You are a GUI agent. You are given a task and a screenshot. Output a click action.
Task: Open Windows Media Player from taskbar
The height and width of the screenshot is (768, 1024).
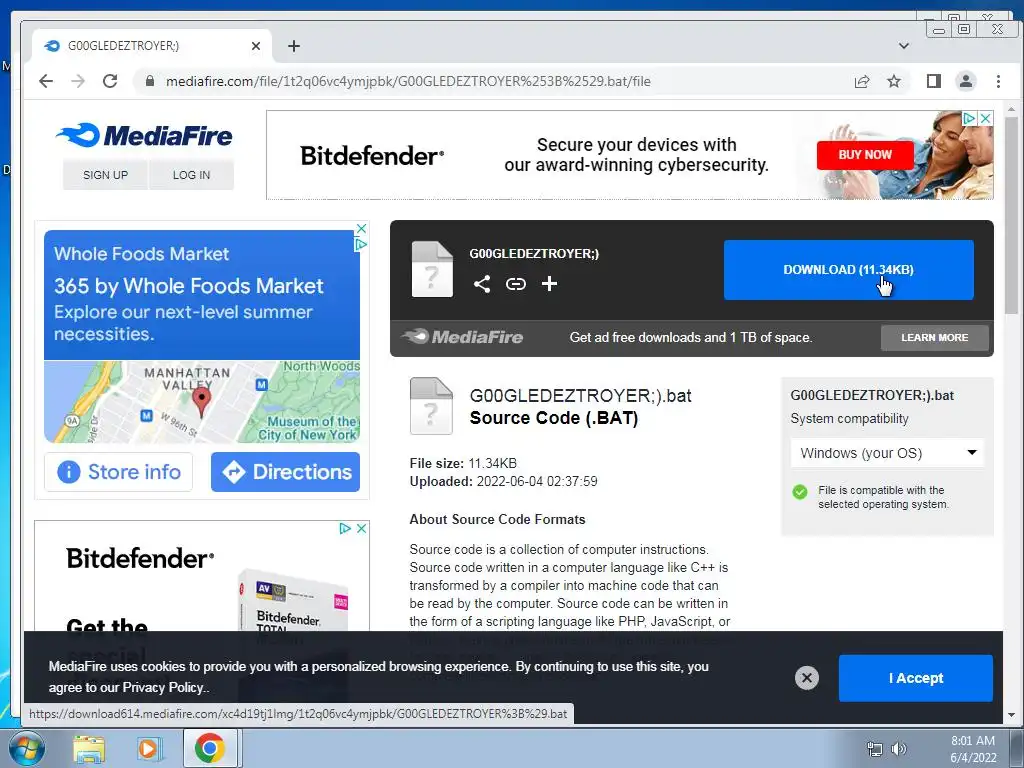148,749
